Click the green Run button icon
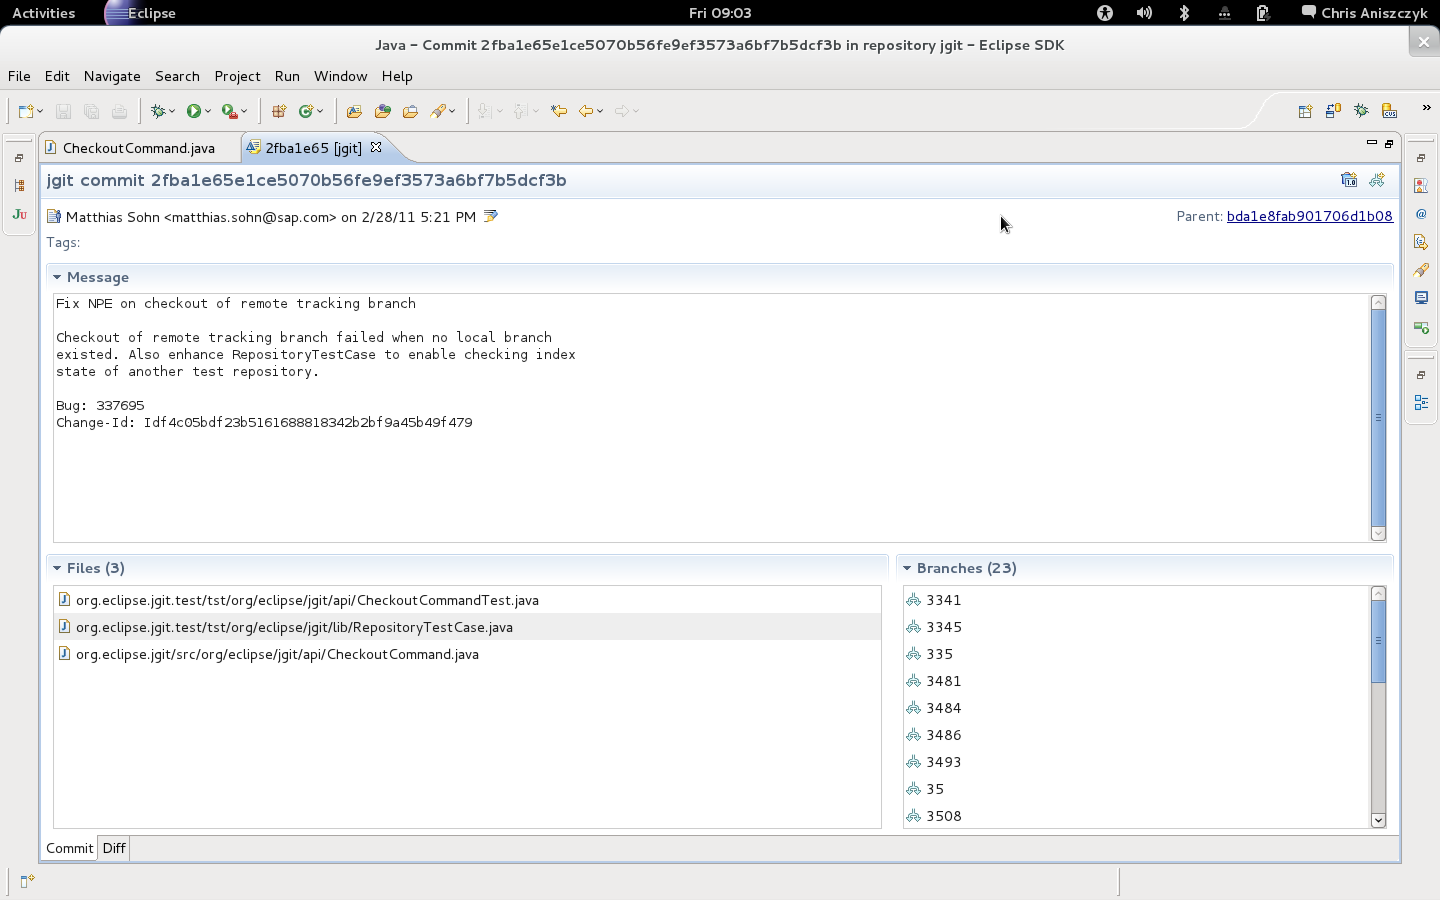Screen dimensions: 1440x900 pyautogui.click(x=194, y=111)
